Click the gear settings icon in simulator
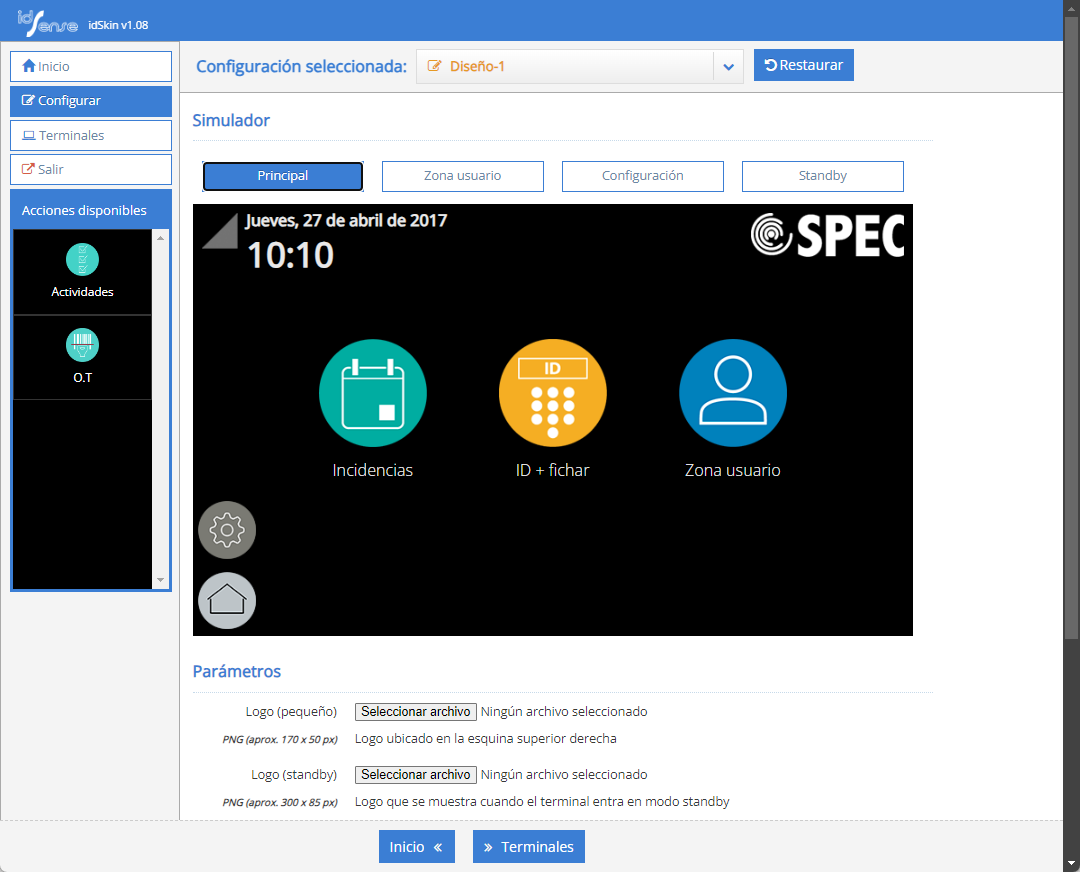The width and height of the screenshot is (1080, 872). coord(227,530)
